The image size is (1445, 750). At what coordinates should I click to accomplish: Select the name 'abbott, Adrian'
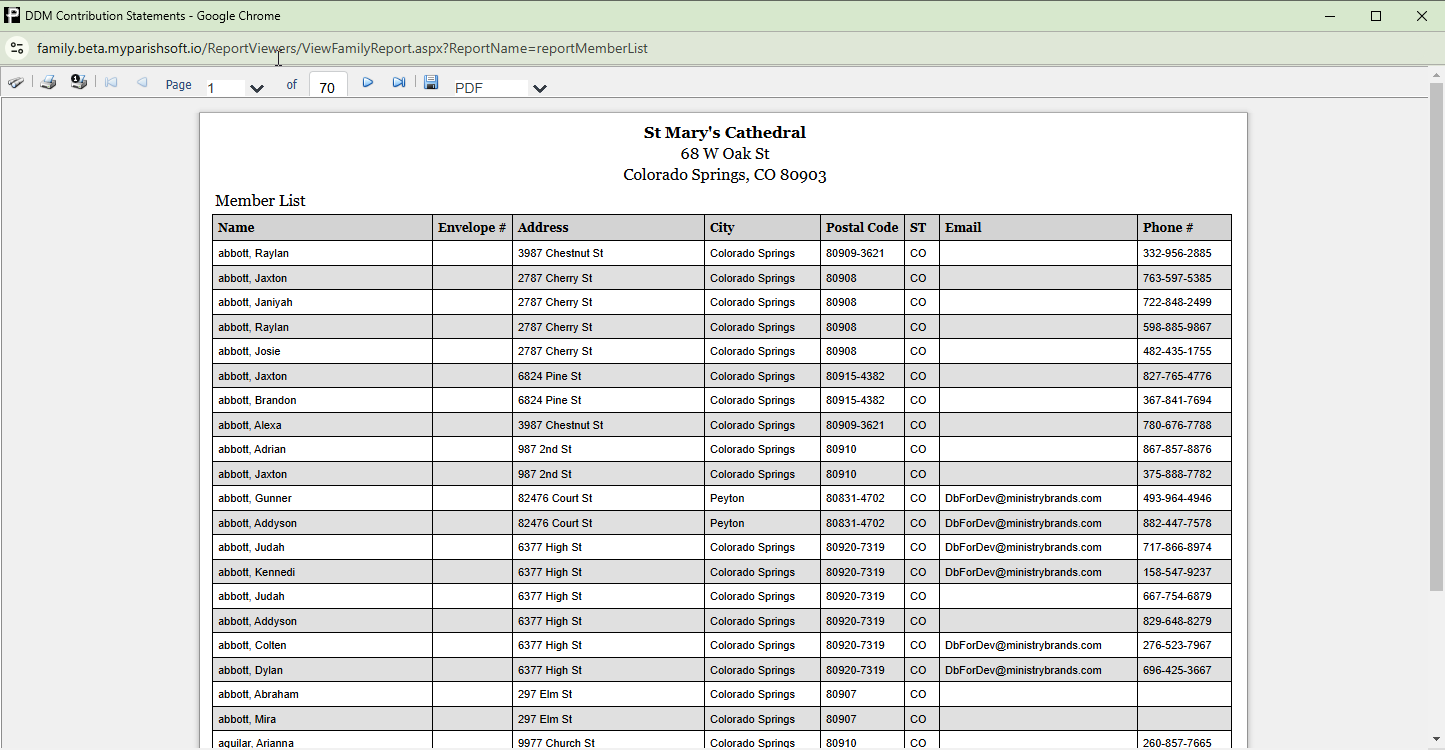[x=252, y=450]
